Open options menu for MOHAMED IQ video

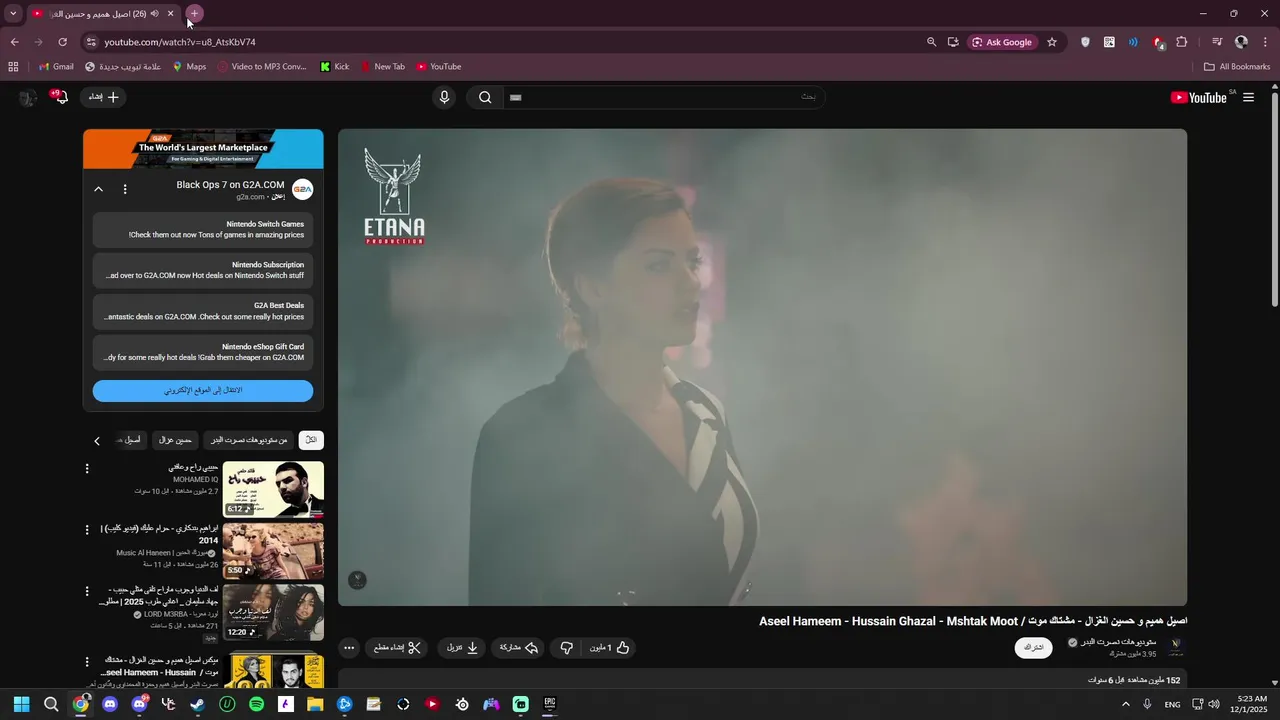[x=87, y=468]
